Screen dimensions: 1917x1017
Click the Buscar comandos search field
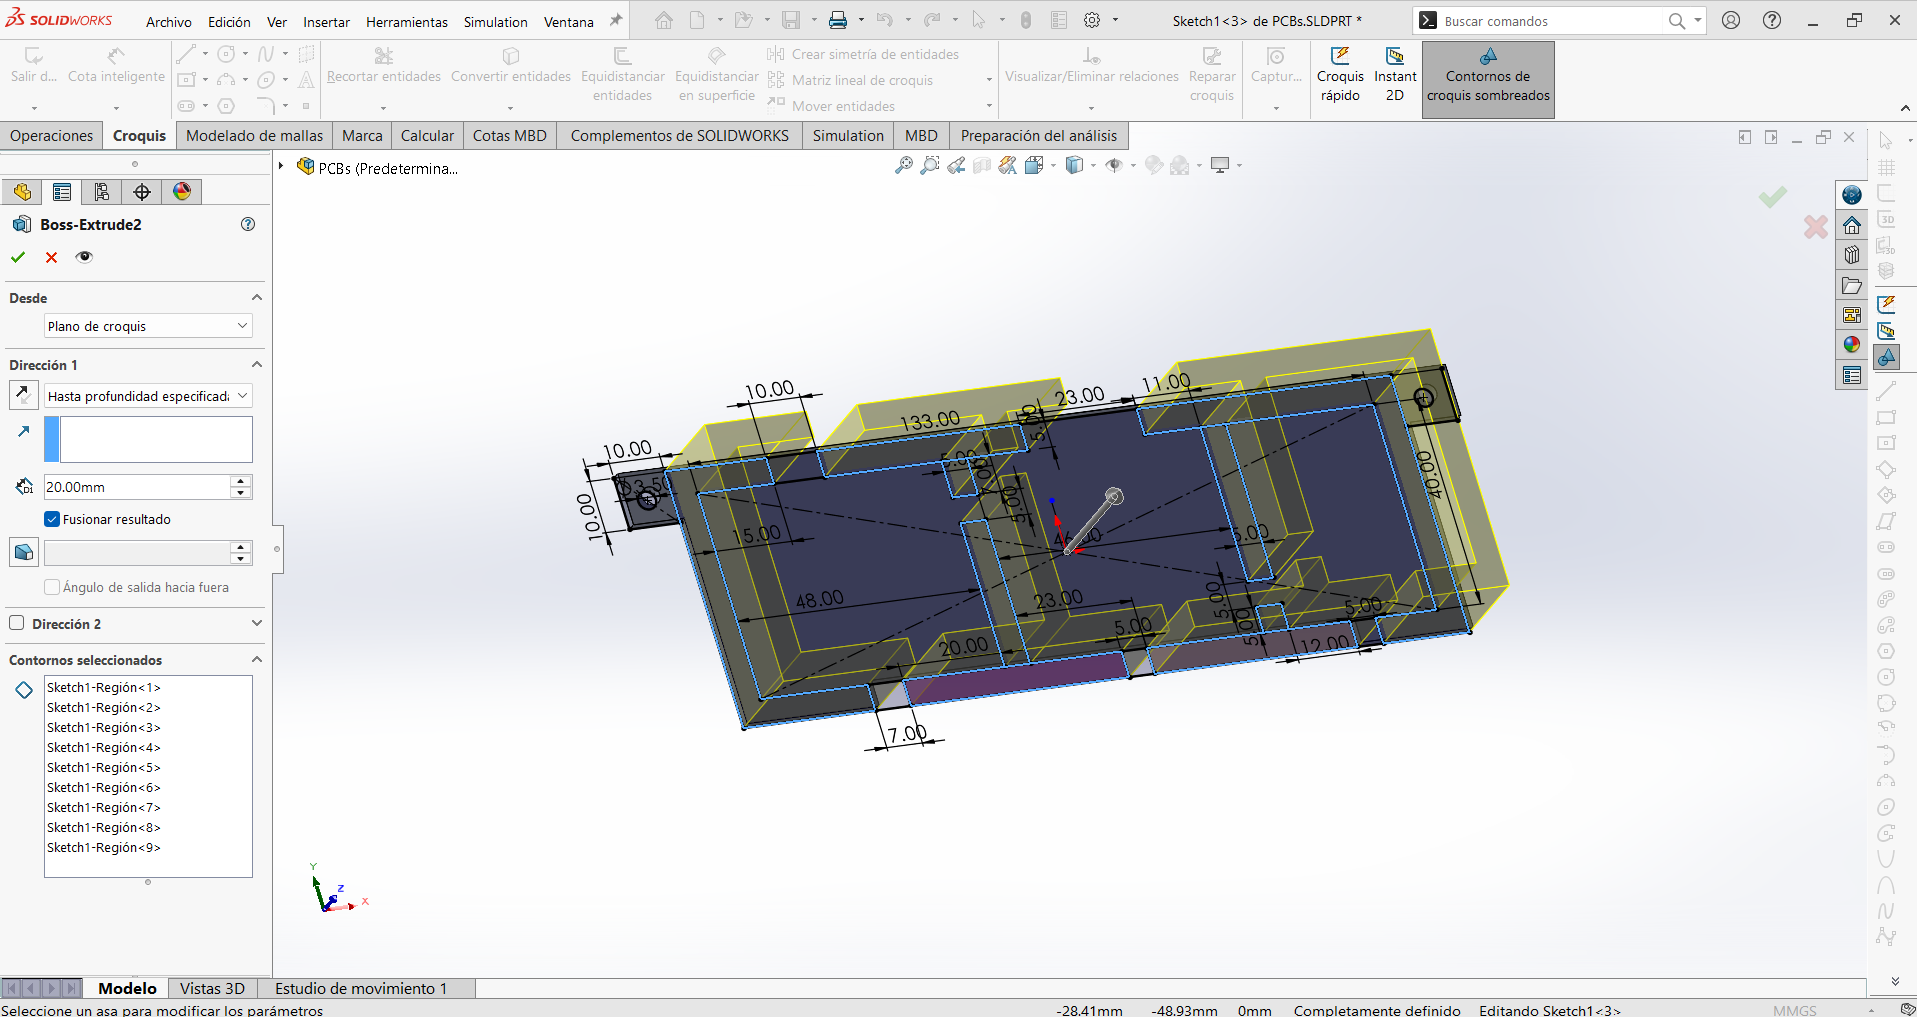tap(1552, 20)
